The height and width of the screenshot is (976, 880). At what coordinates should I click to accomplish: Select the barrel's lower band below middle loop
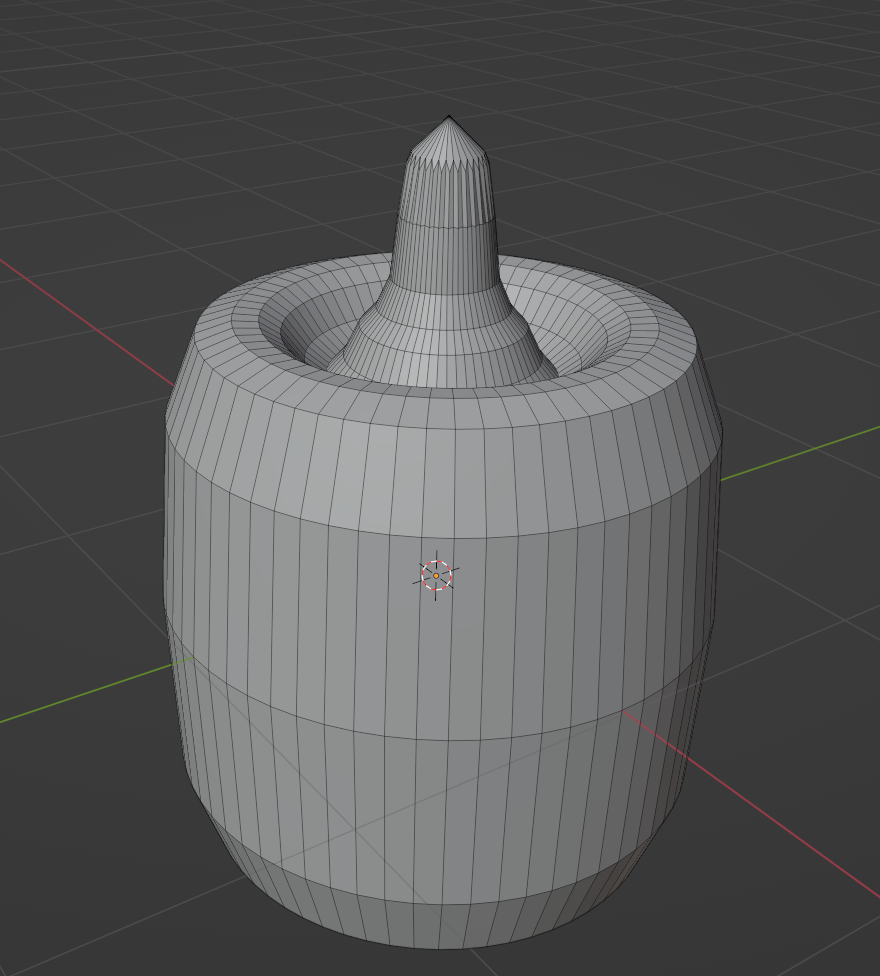[x=440, y=810]
